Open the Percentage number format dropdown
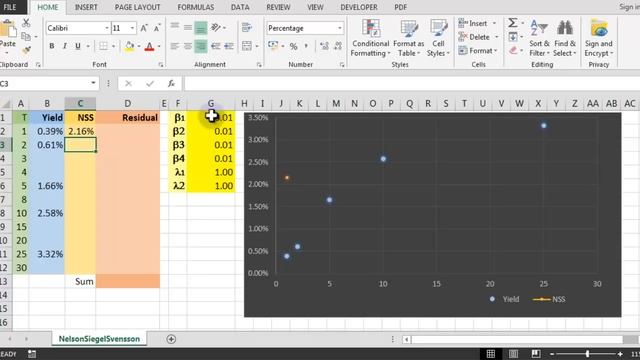 (x=340, y=28)
